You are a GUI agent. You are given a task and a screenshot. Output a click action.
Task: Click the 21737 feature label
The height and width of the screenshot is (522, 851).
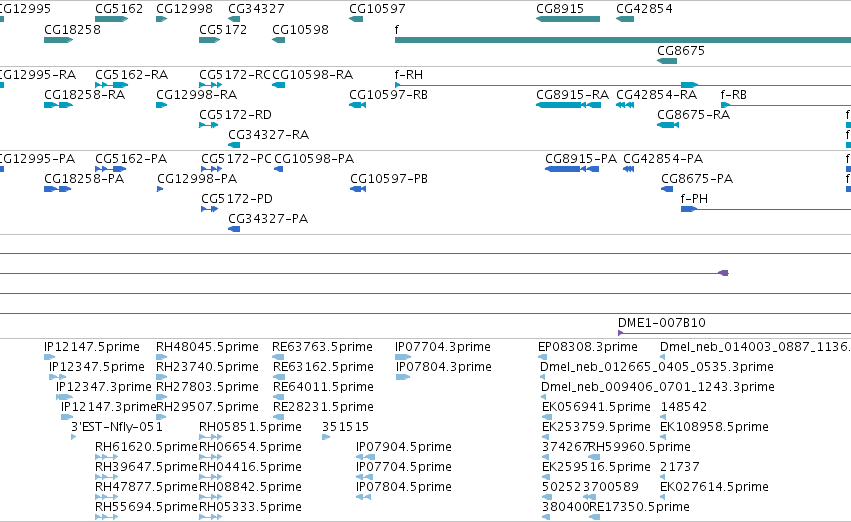click(680, 467)
